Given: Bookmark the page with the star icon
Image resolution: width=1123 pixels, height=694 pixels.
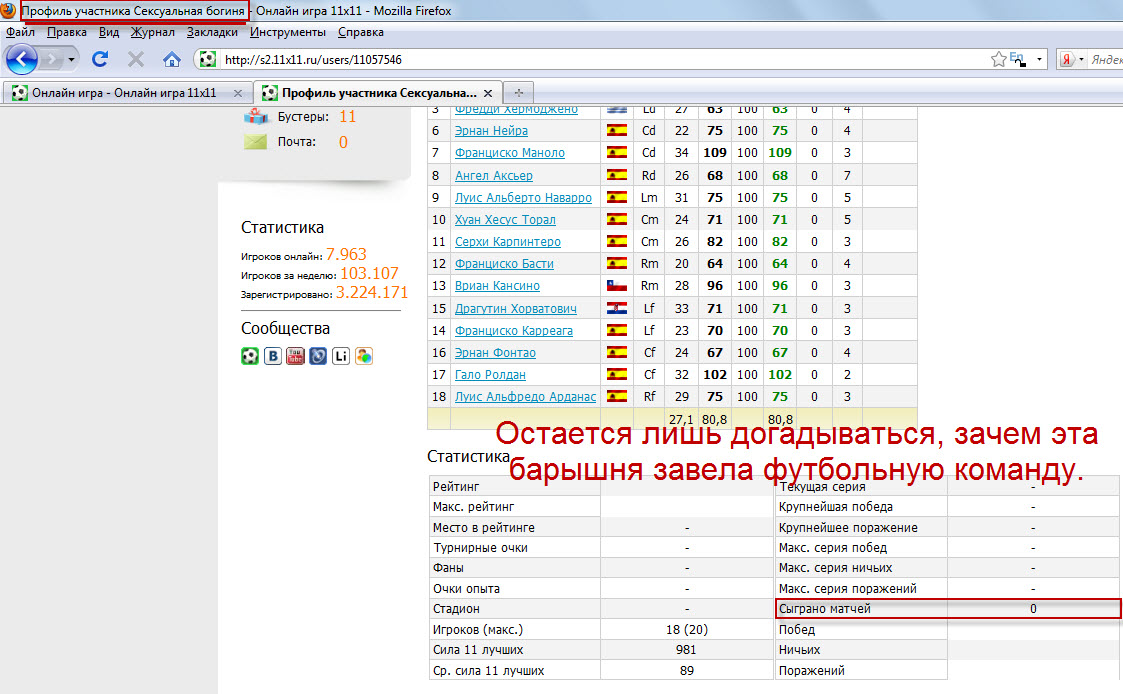Looking at the screenshot, I should click(x=997, y=59).
